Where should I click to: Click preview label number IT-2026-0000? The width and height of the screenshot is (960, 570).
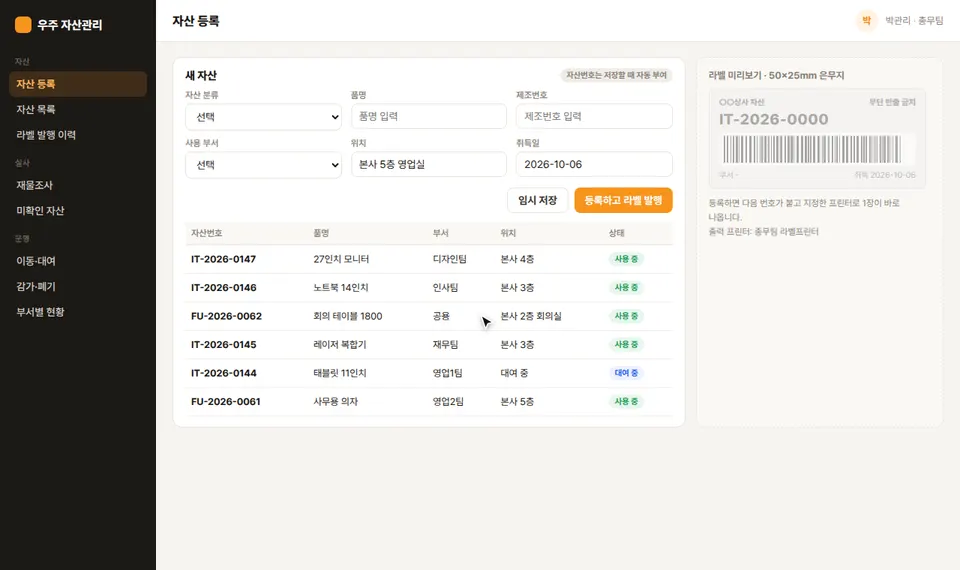tap(773, 119)
